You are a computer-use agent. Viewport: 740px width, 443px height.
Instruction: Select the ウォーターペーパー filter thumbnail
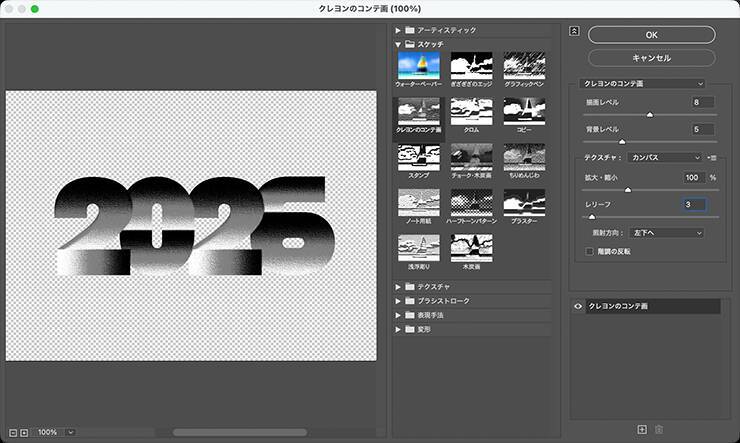[x=419, y=66]
